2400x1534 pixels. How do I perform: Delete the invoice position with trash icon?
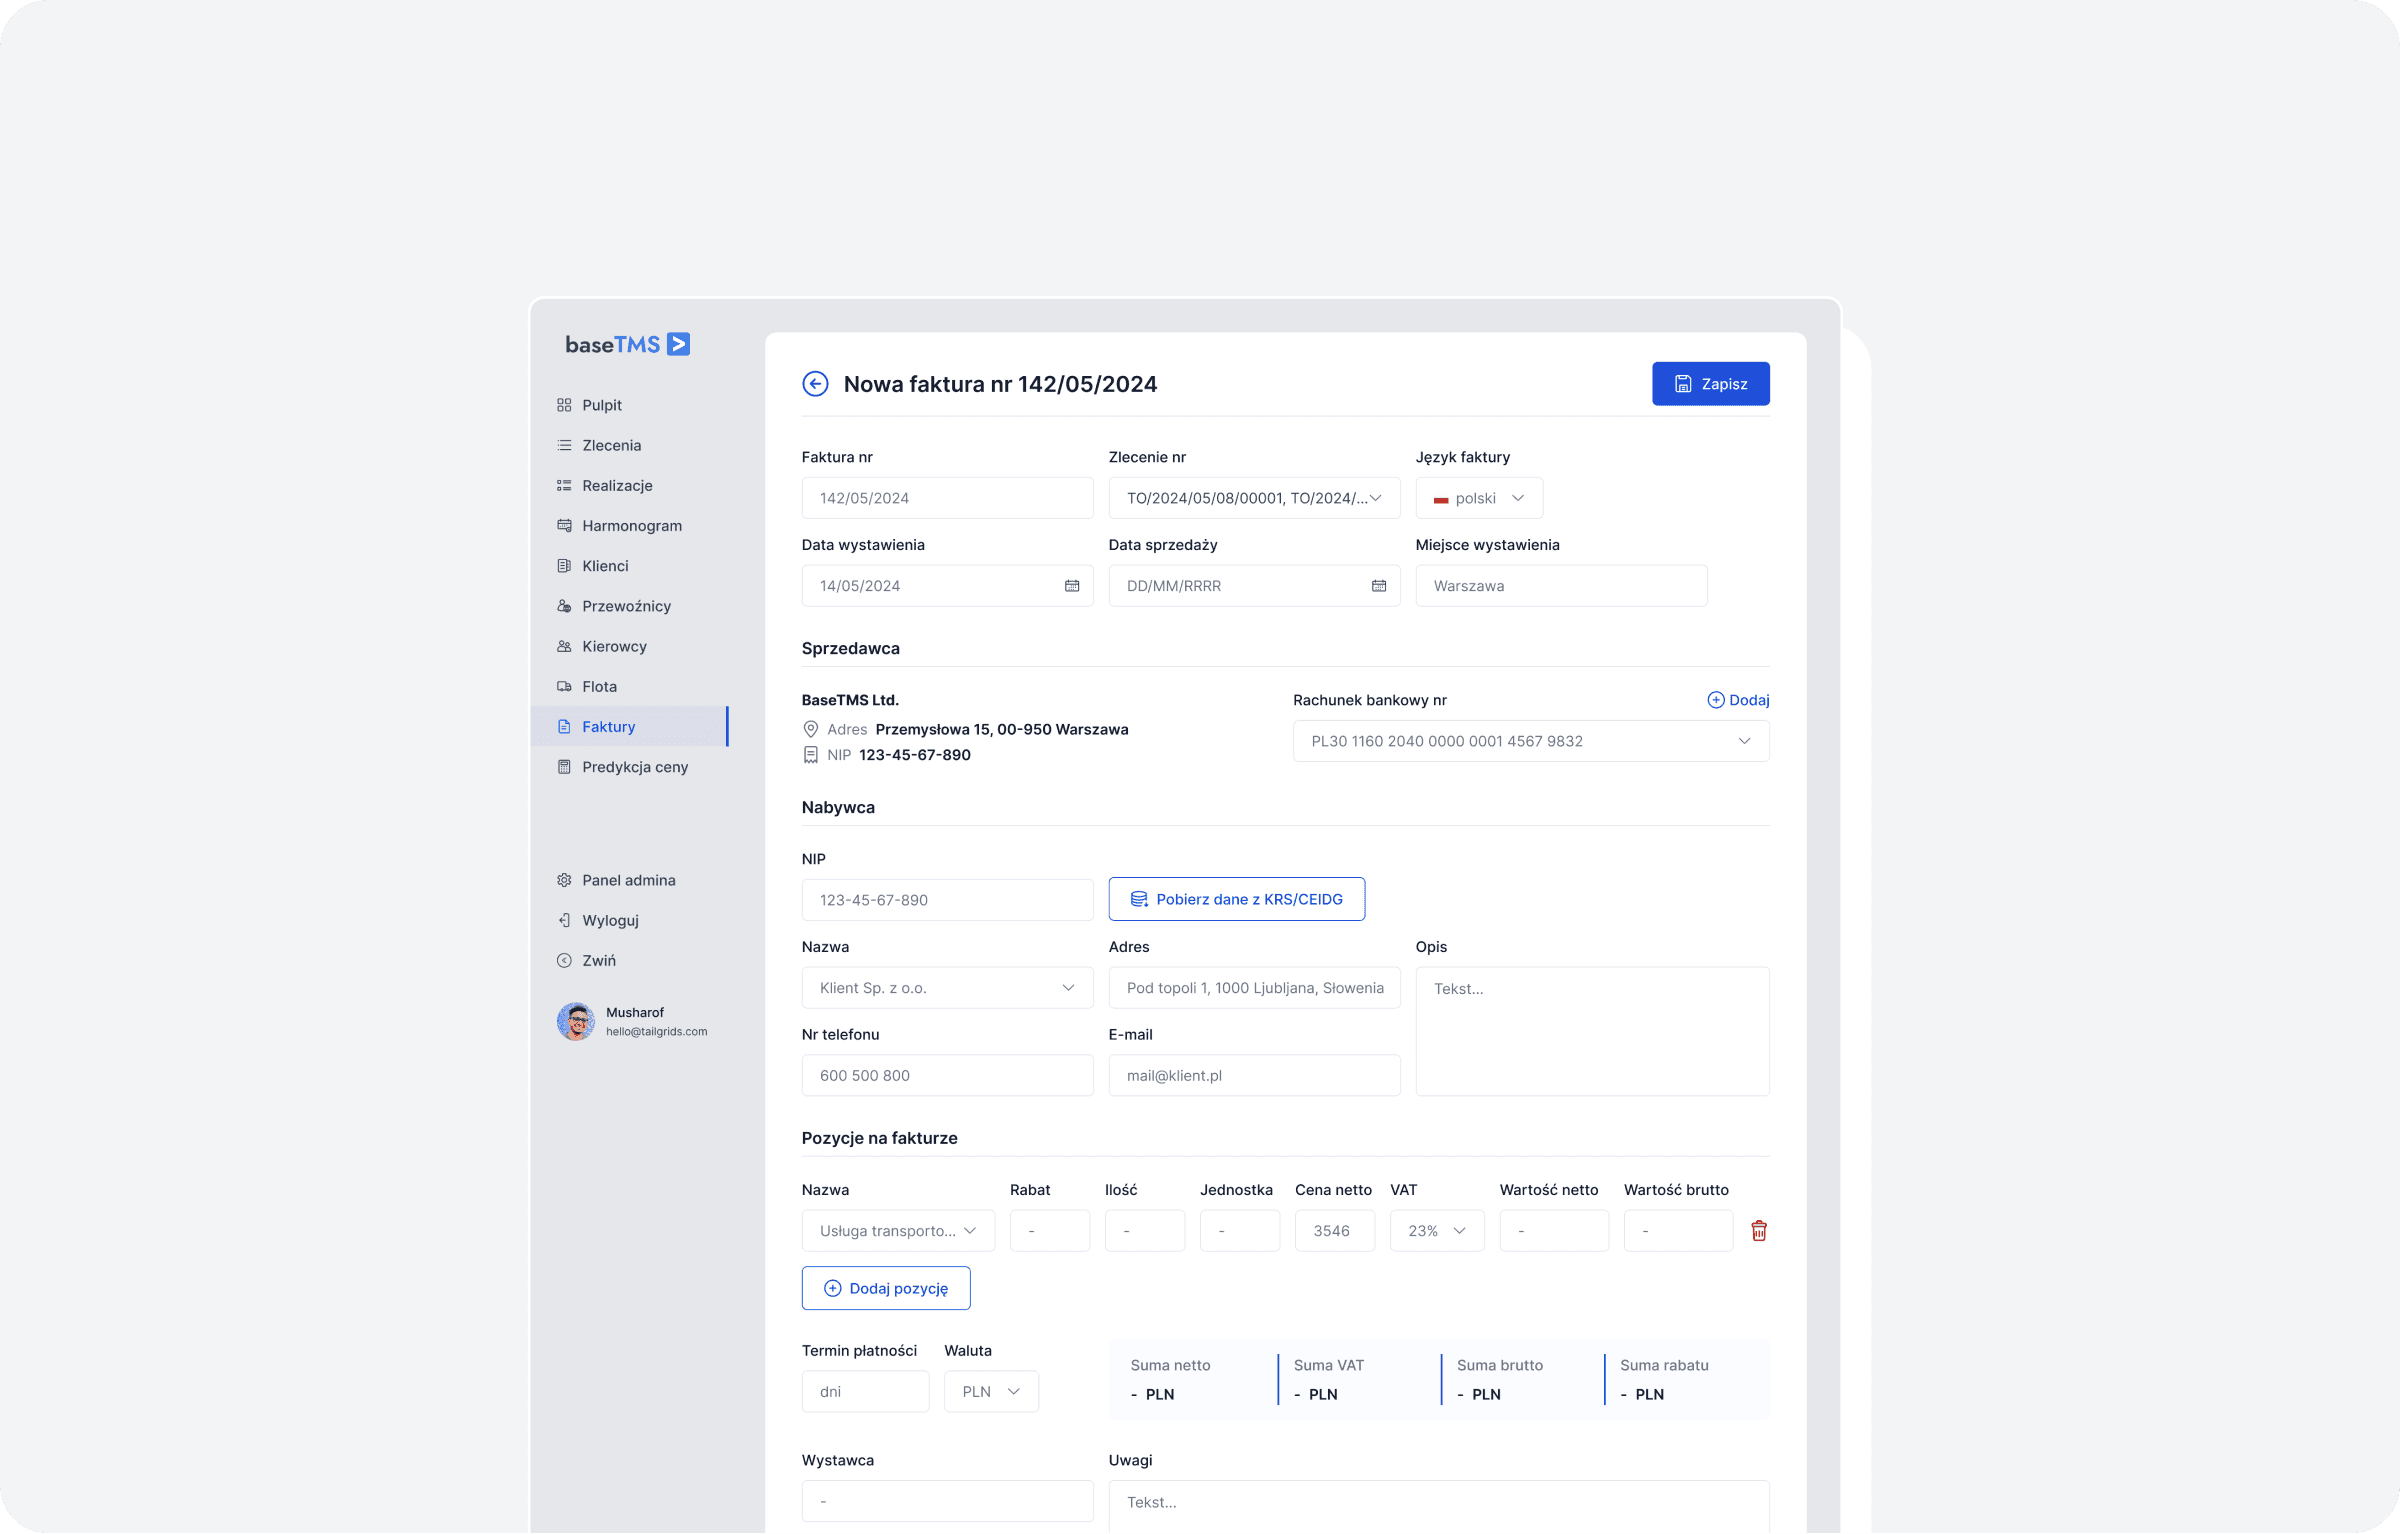1758,1231
